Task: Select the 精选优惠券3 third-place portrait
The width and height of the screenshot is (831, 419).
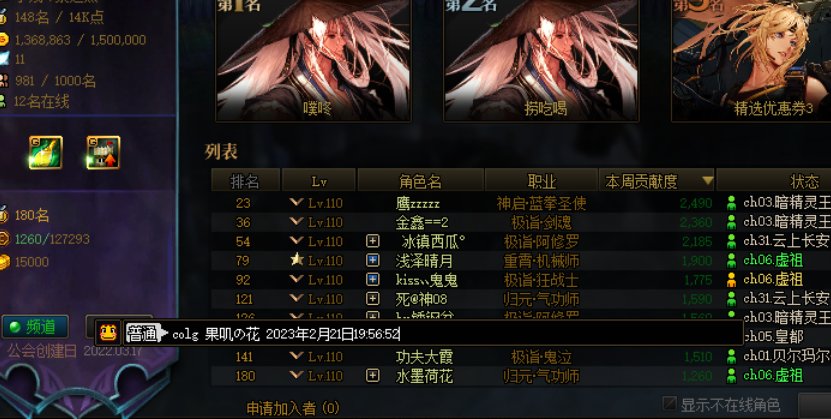Action: click(x=752, y=60)
